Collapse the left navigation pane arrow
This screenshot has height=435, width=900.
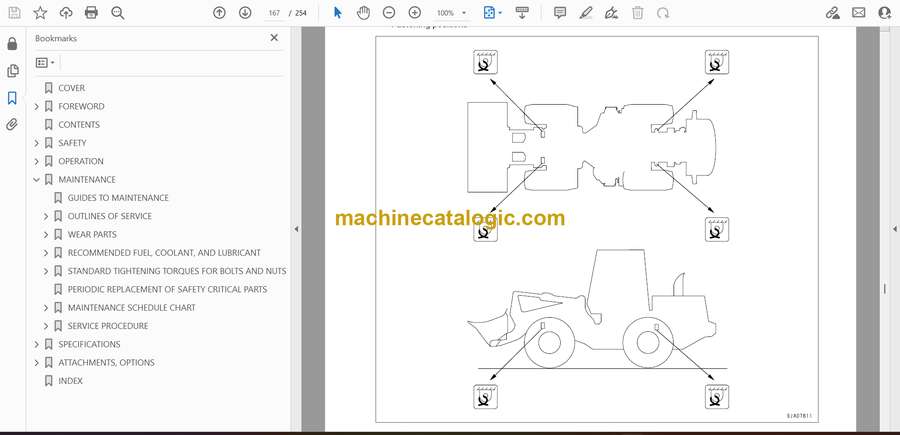point(296,229)
